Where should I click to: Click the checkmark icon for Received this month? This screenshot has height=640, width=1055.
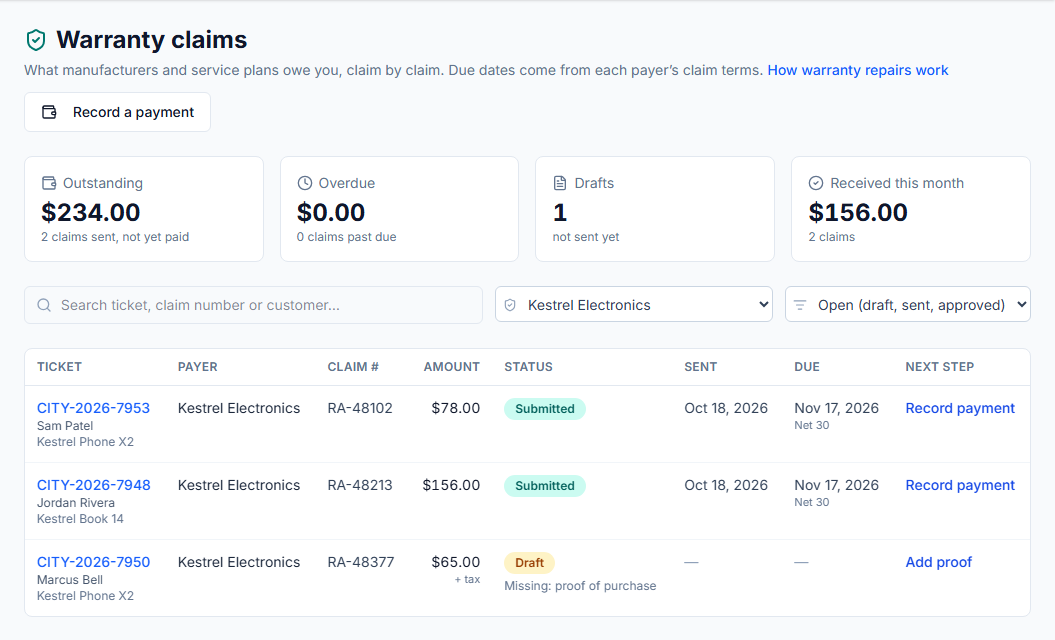pos(815,183)
